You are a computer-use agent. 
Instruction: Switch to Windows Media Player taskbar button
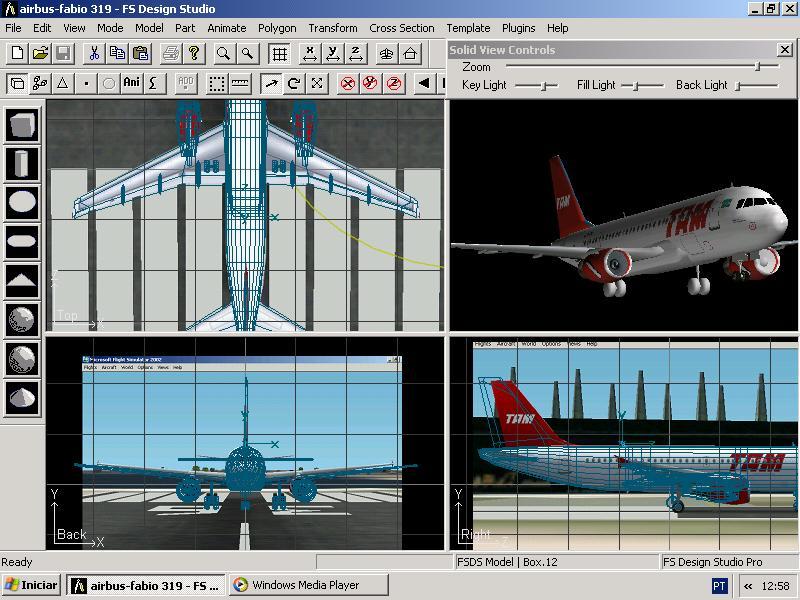coord(309,585)
